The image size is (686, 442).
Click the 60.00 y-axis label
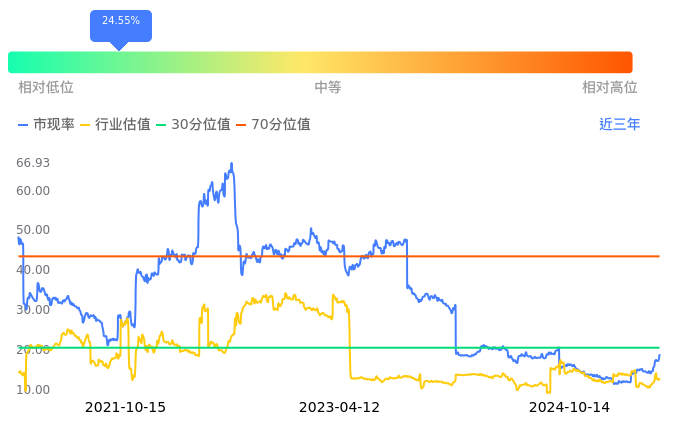pos(33,191)
